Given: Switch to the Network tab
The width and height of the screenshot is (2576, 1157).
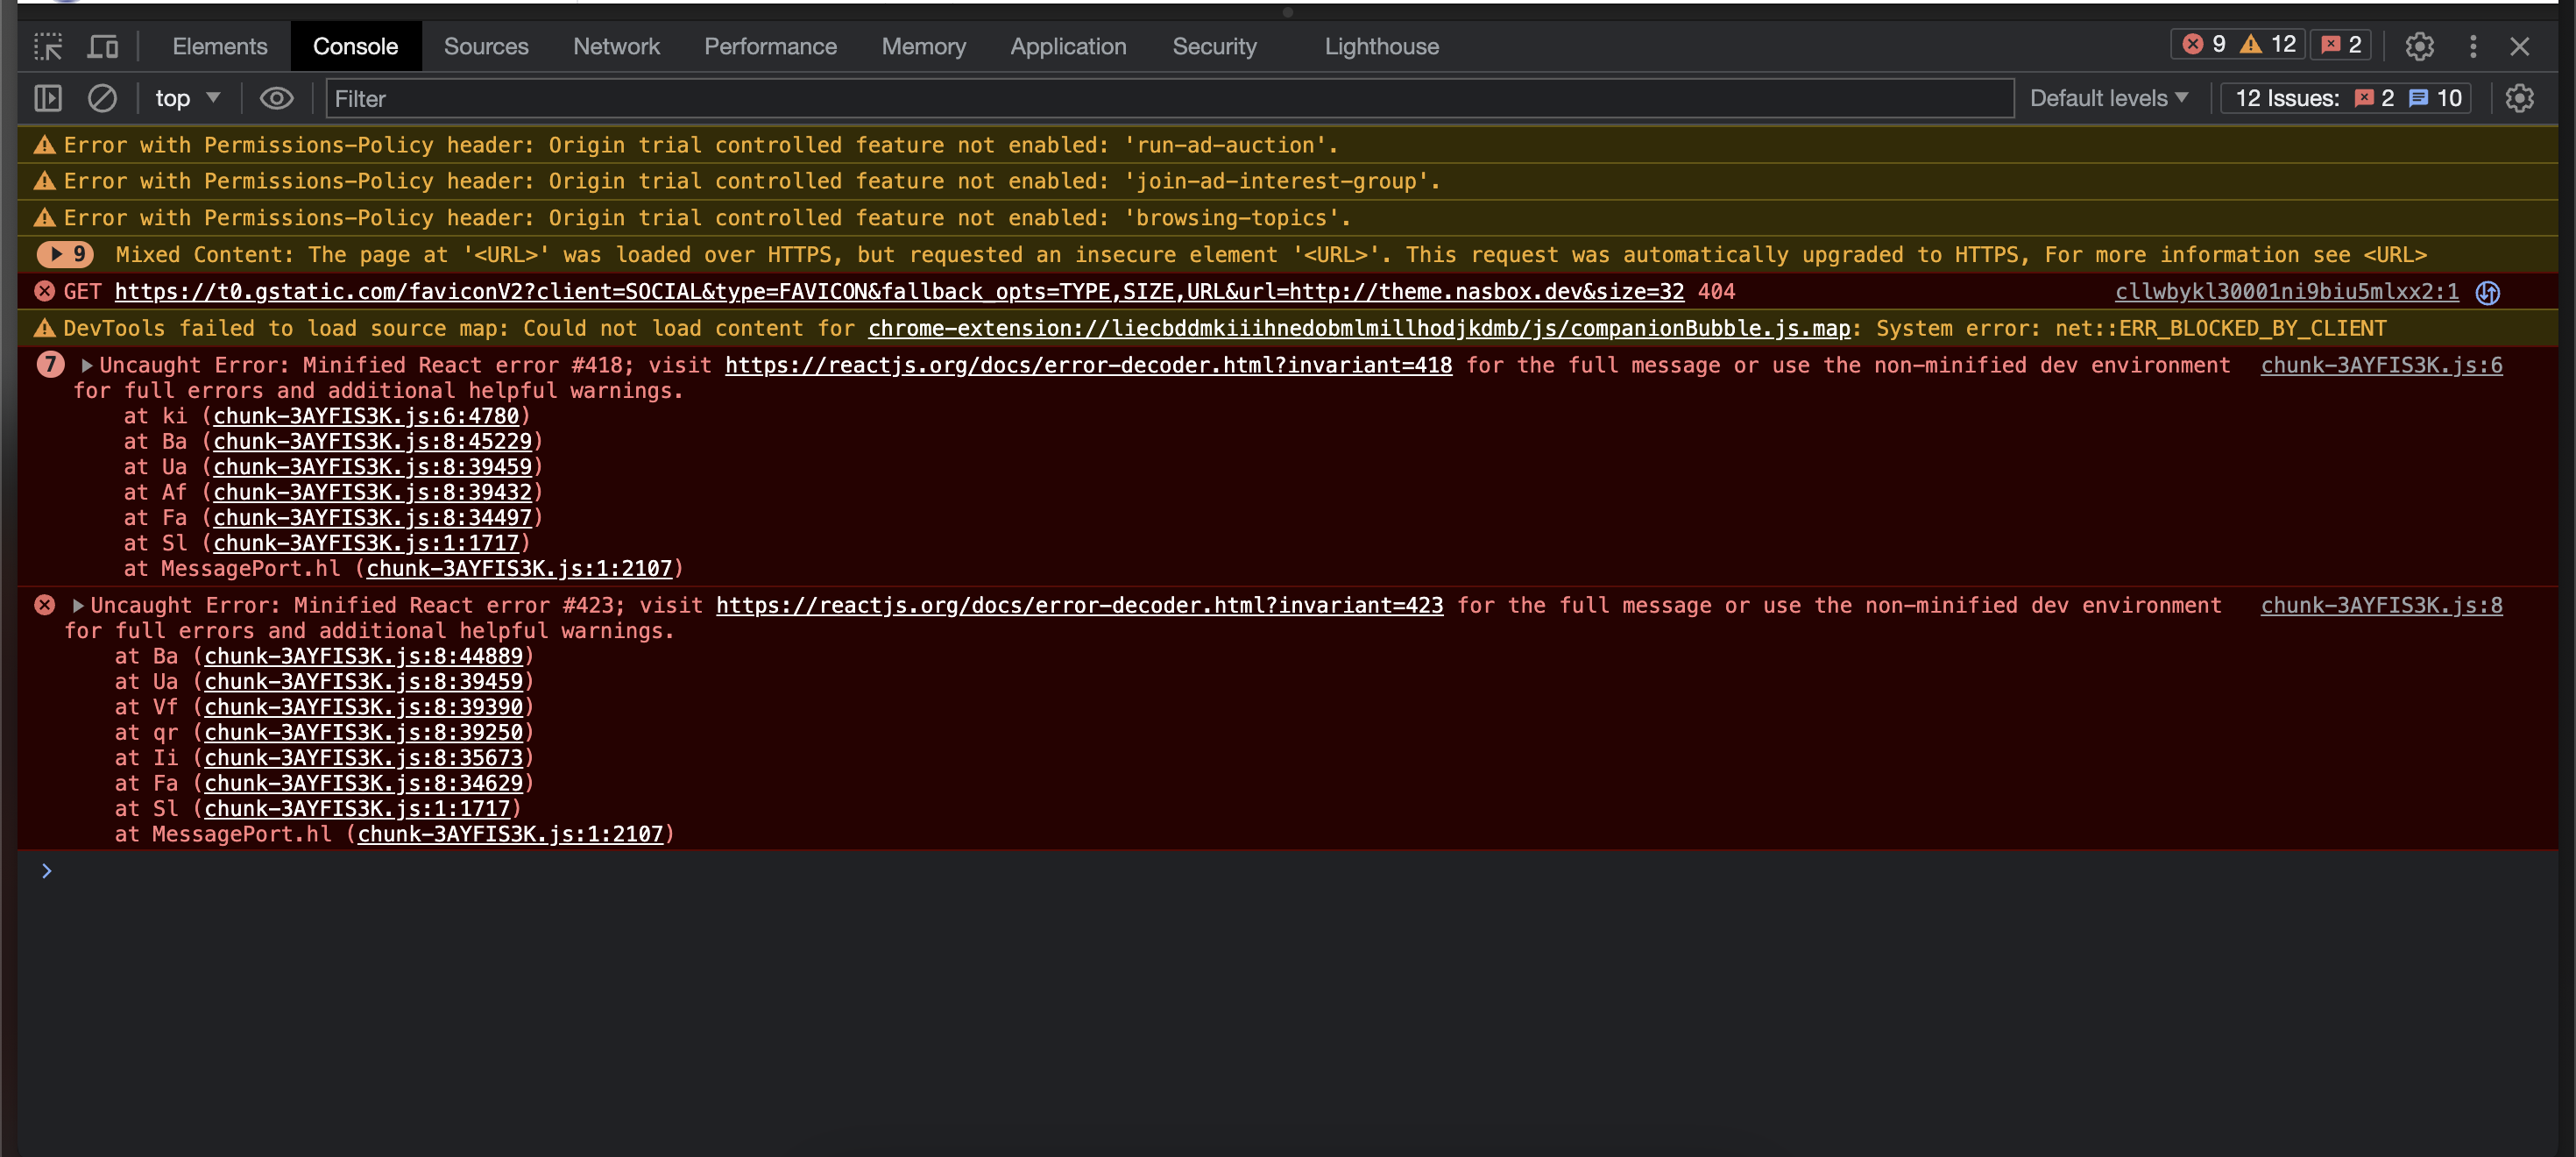Looking at the screenshot, I should coord(616,46).
